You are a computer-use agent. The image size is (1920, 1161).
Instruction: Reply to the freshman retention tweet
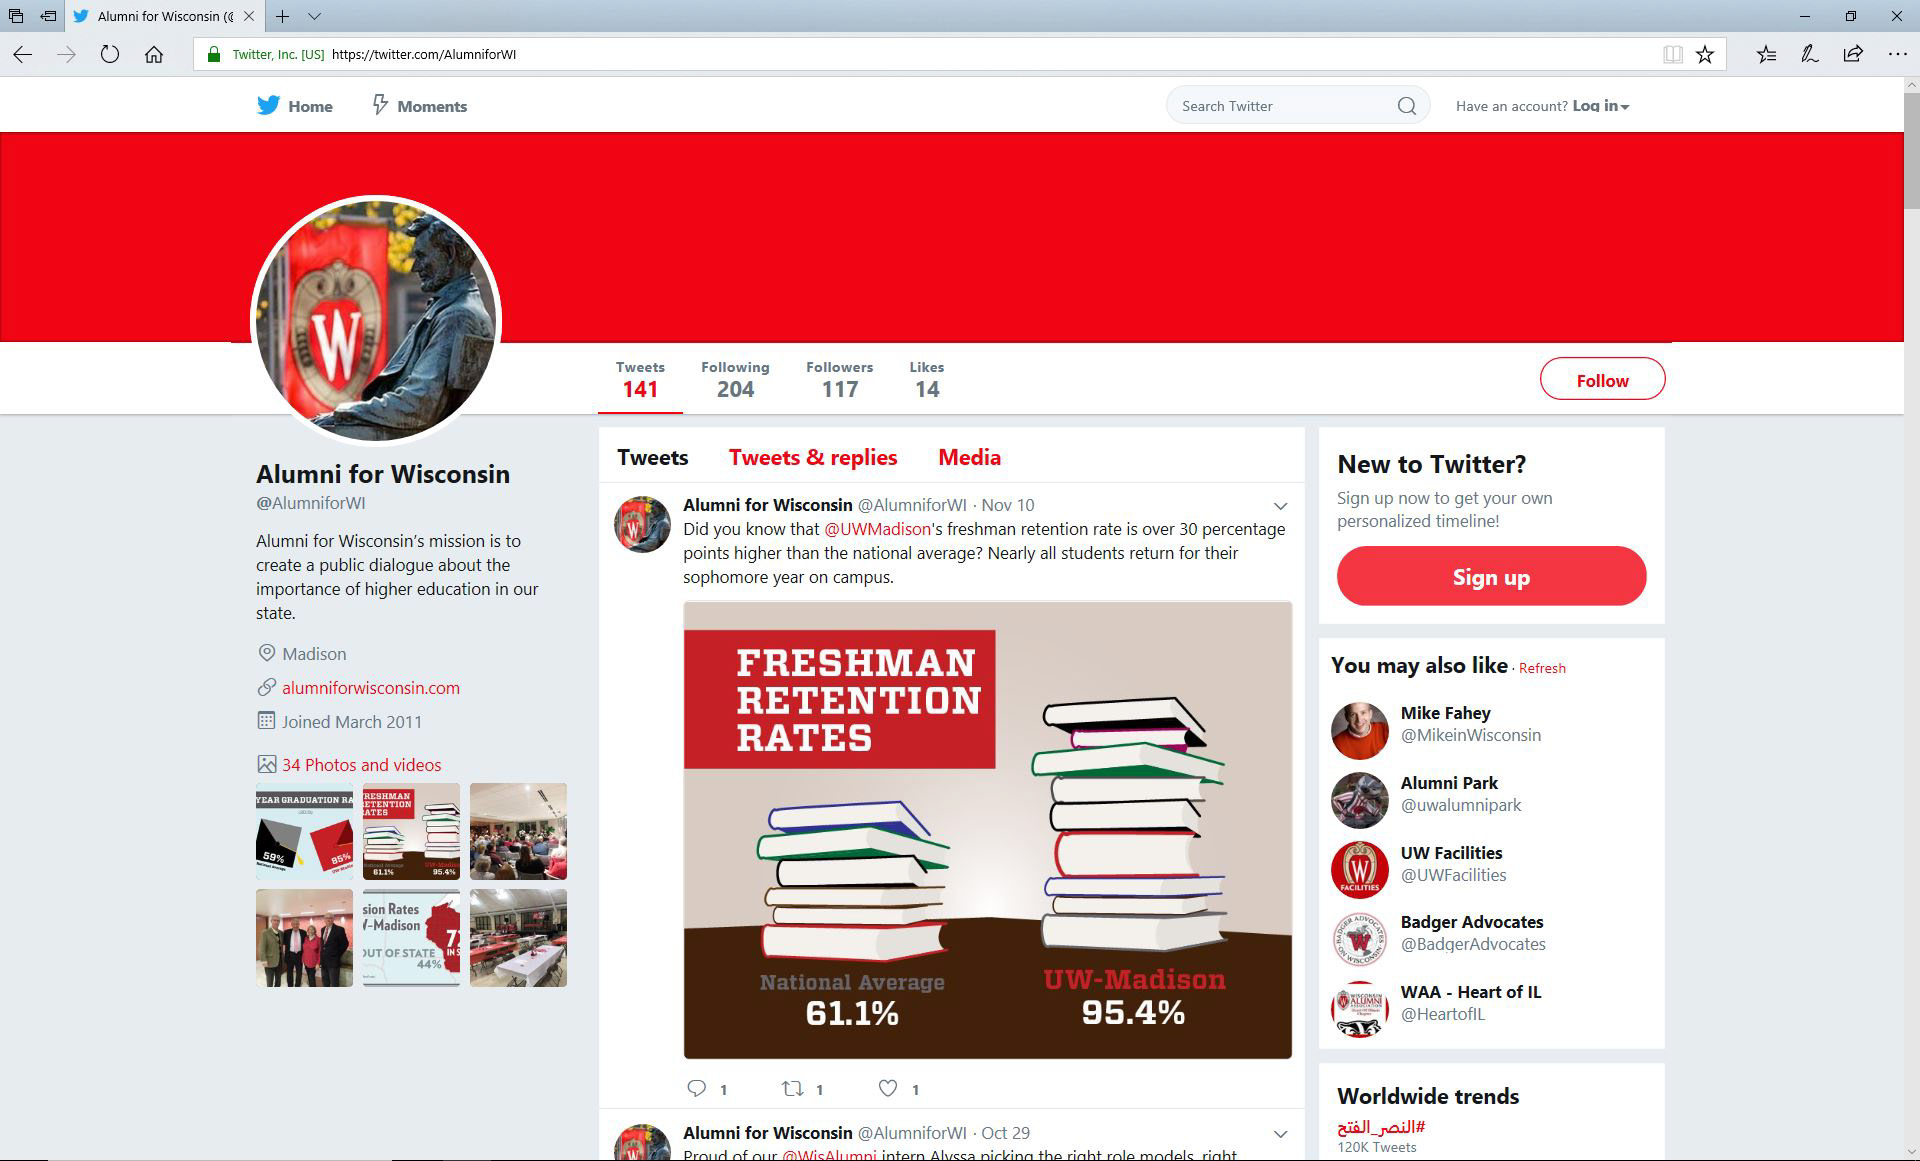tap(697, 1088)
